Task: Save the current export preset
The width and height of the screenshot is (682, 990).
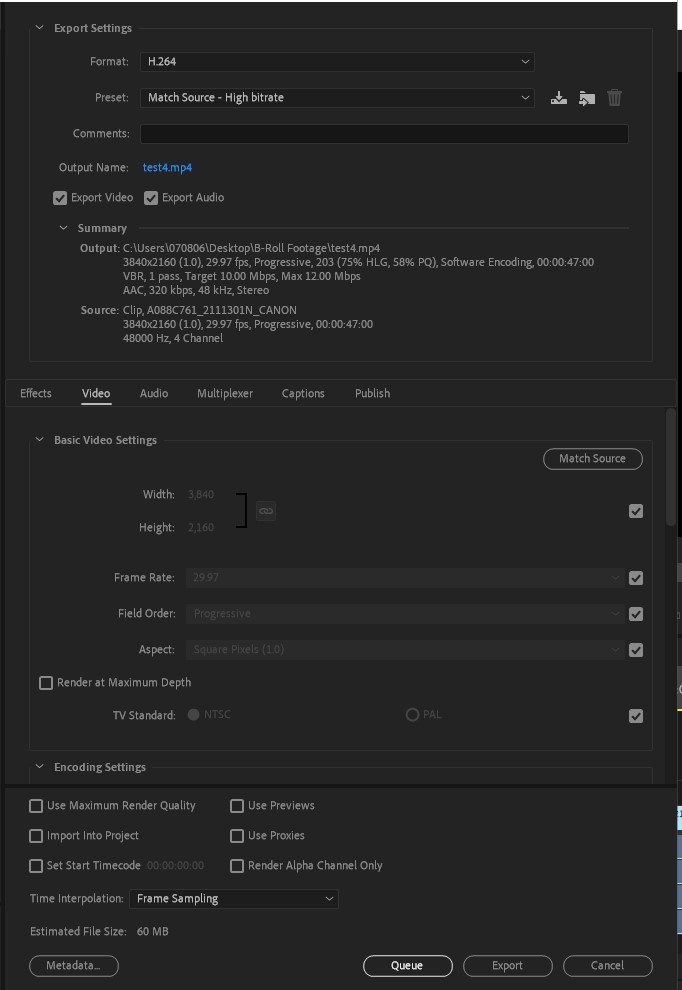Action: click(558, 97)
